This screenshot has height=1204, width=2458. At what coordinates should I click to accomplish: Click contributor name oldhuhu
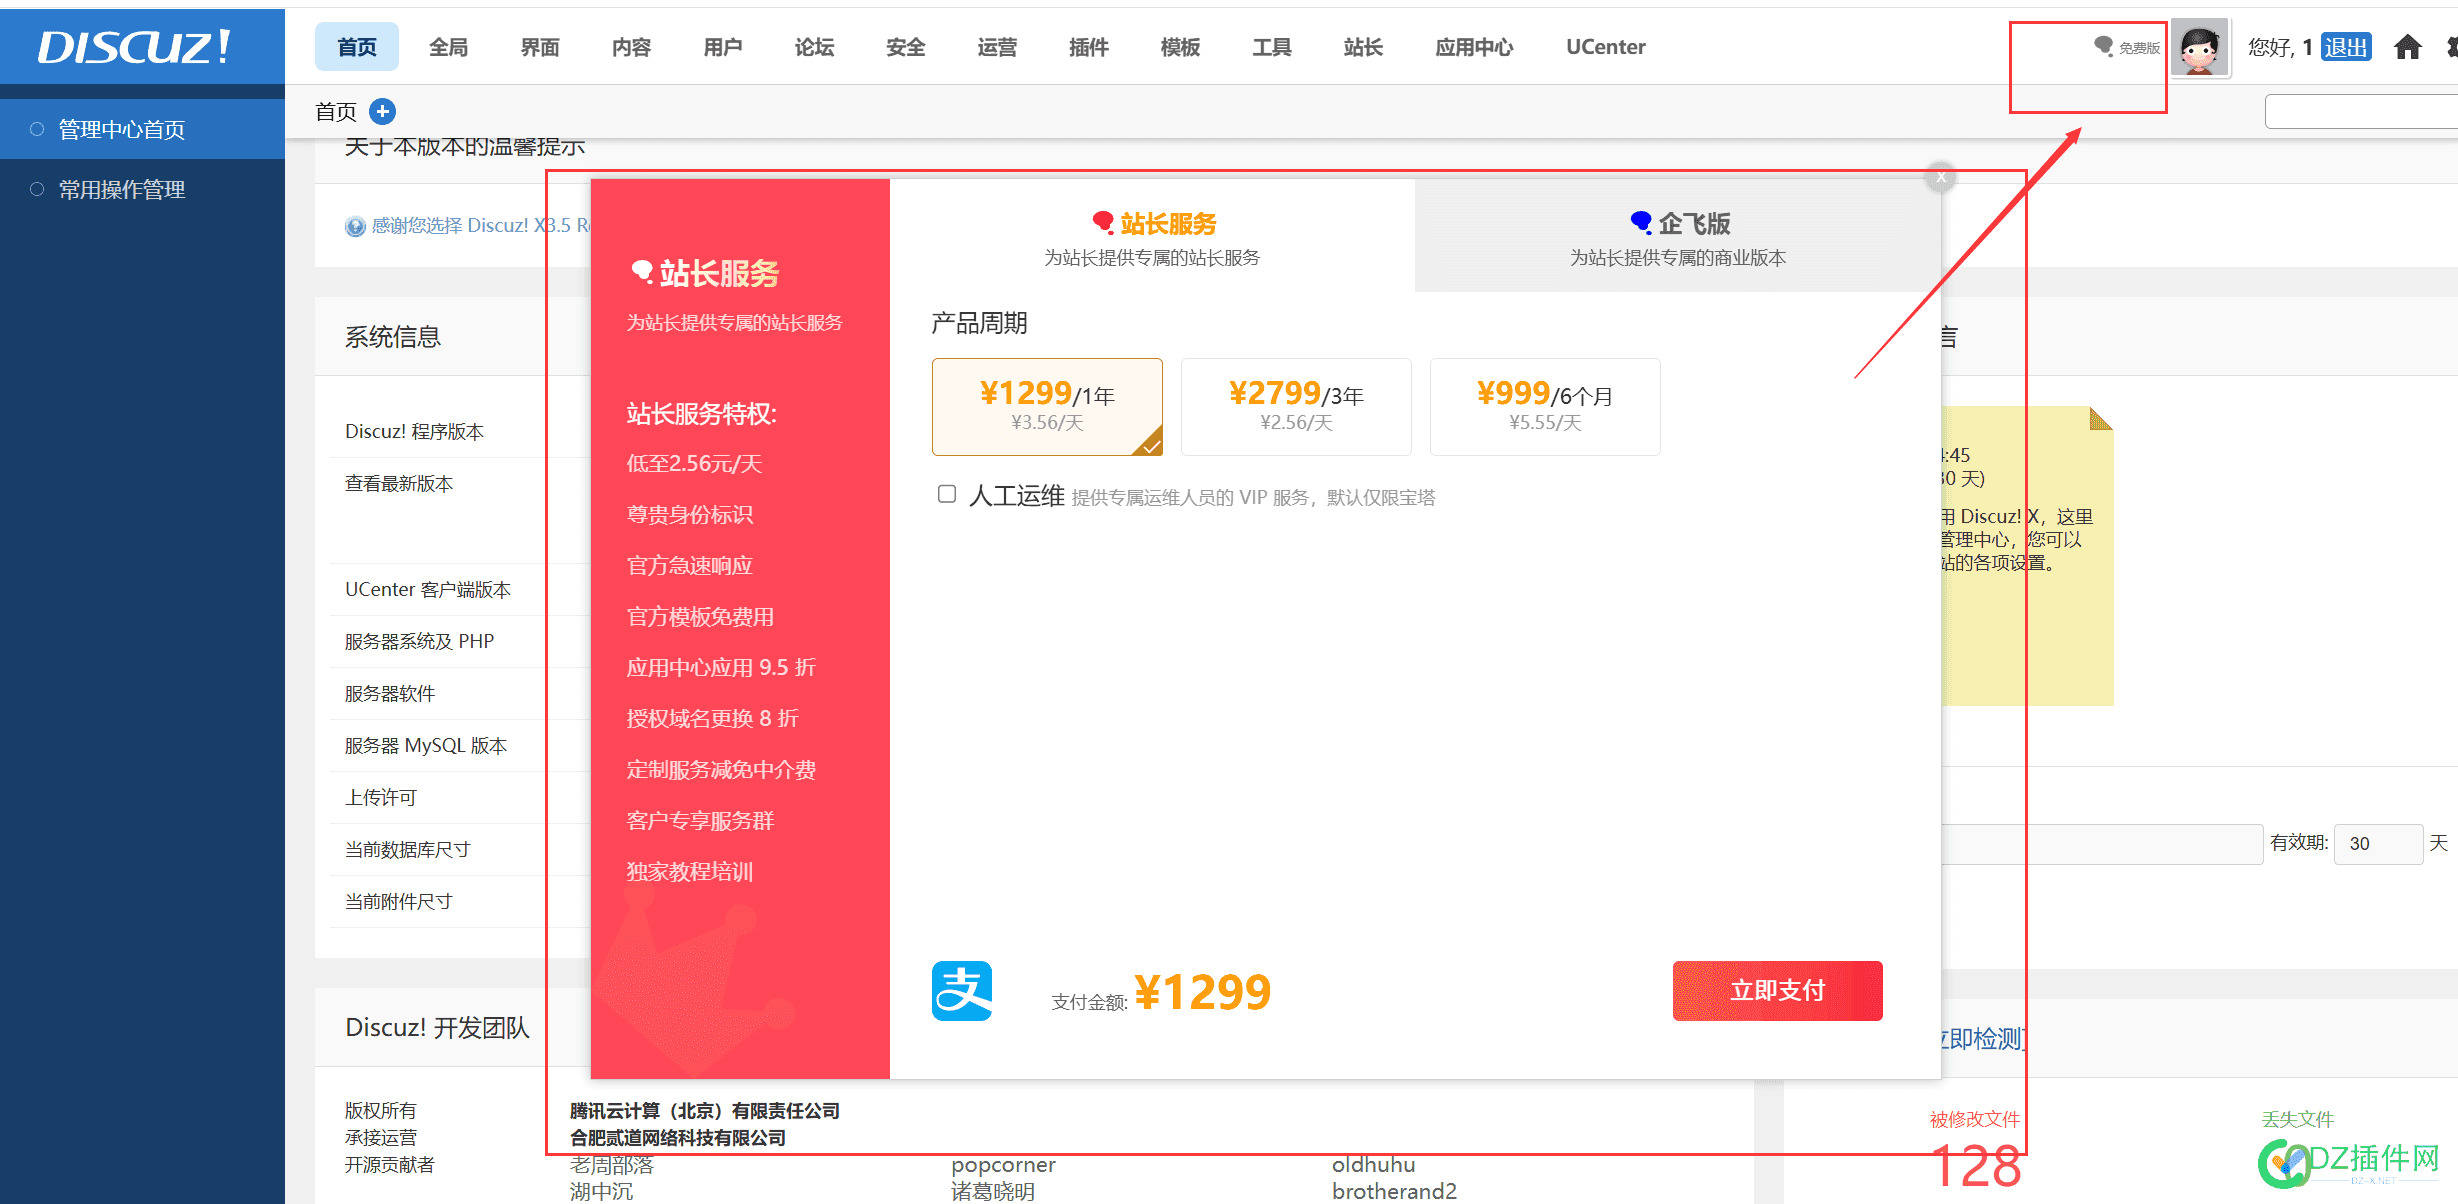(x=1373, y=1165)
